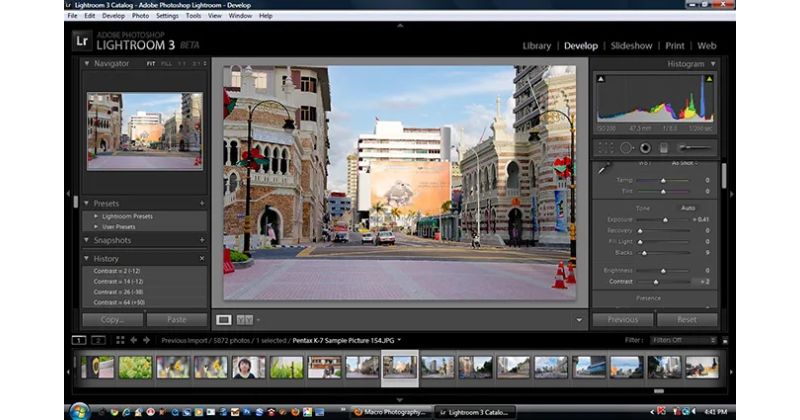800x420 pixels.
Task: Open Pentax K-7 Sample Picture filename dropdown
Action: coord(399,340)
